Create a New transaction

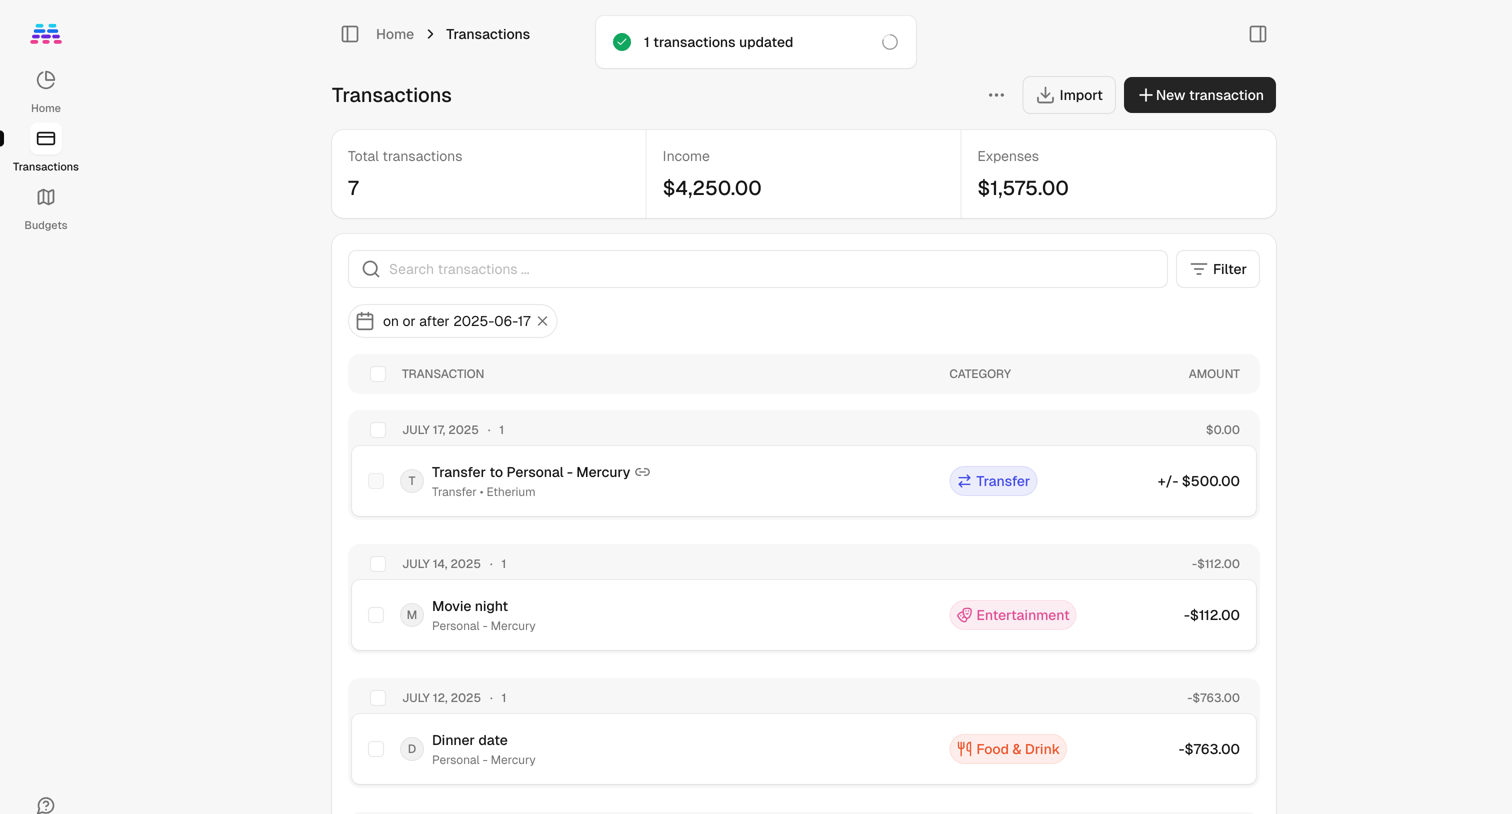1199,95
